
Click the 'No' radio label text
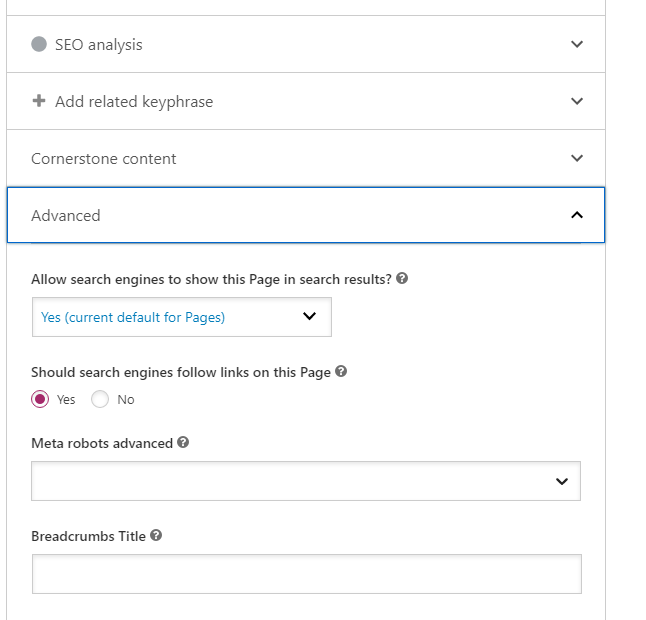click(126, 400)
